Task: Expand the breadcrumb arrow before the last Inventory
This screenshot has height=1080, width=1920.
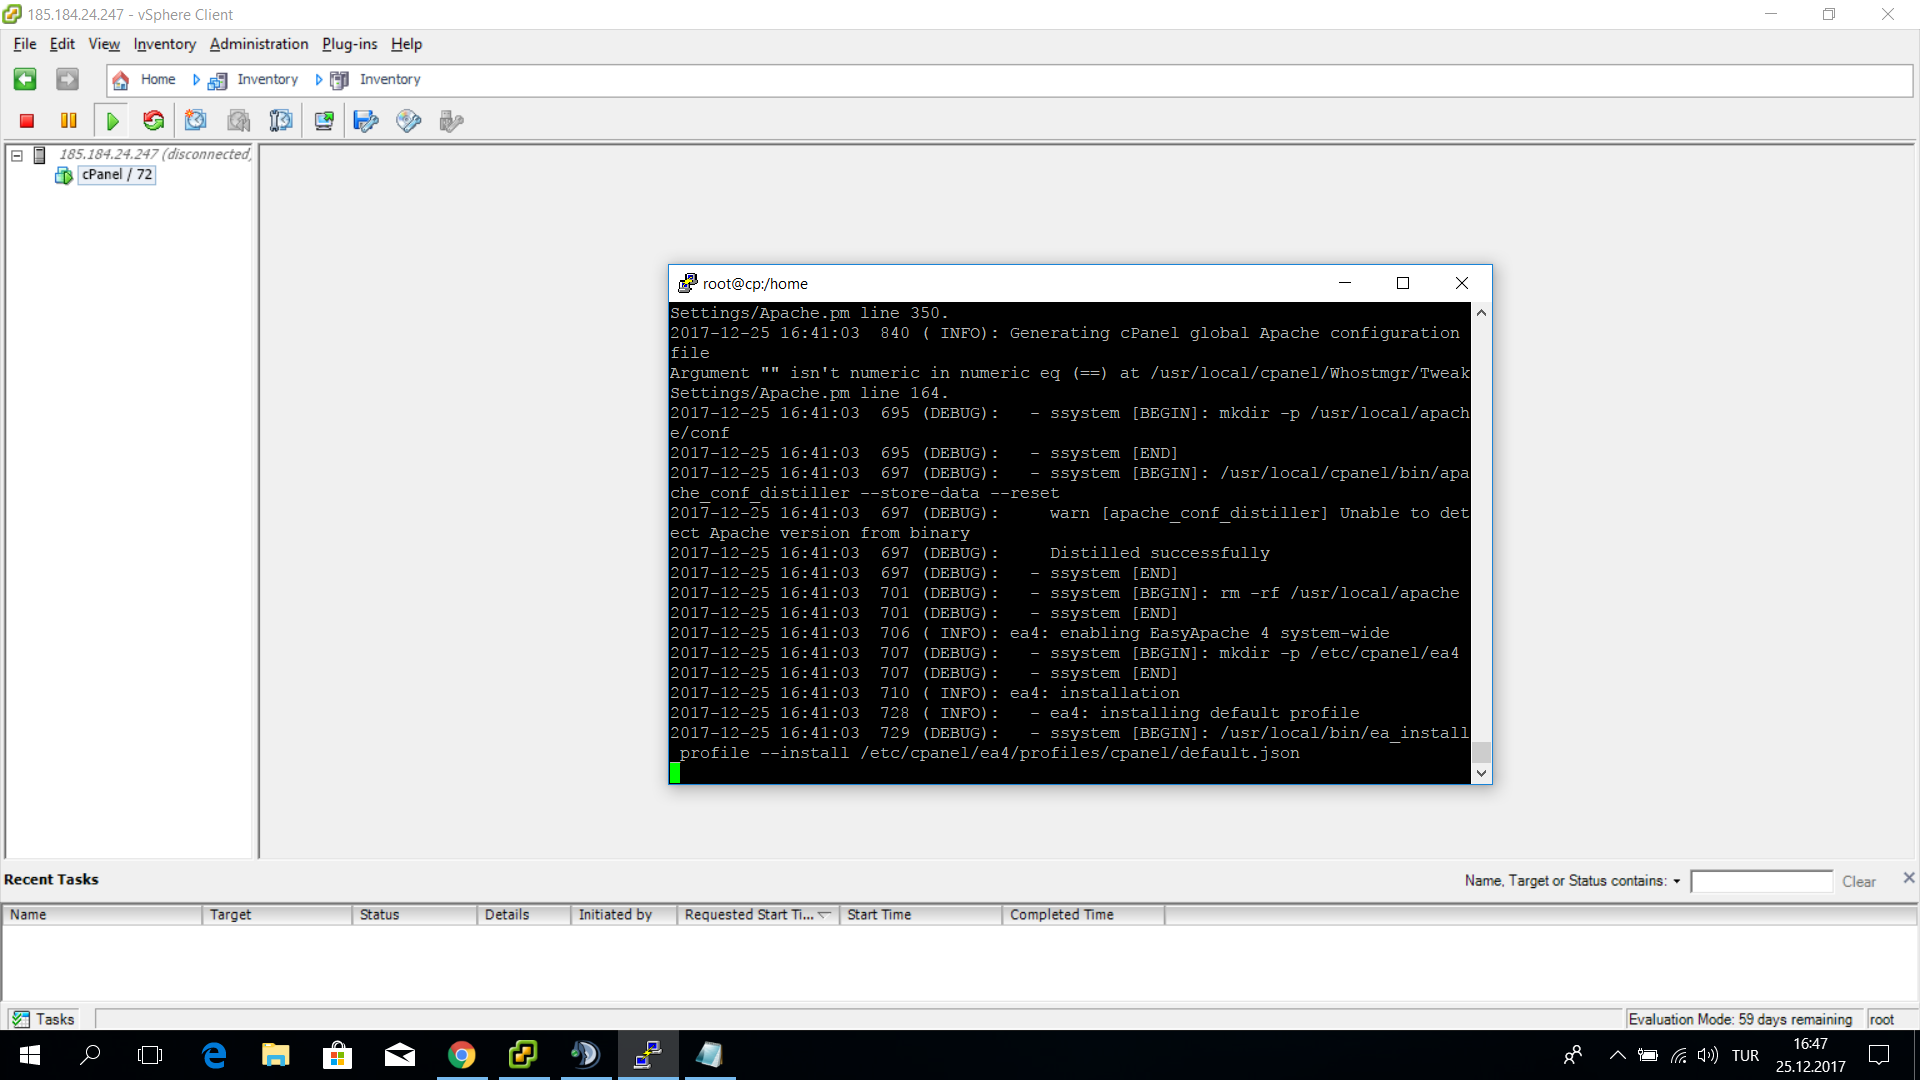Action: coord(319,80)
